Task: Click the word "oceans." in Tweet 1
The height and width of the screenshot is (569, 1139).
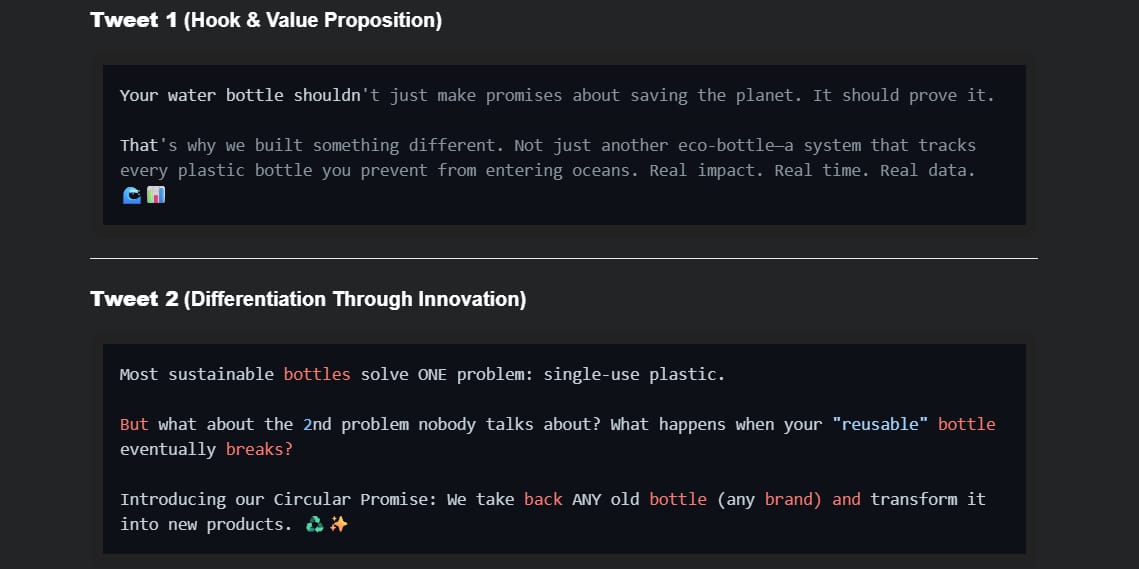Action: point(605,170)
